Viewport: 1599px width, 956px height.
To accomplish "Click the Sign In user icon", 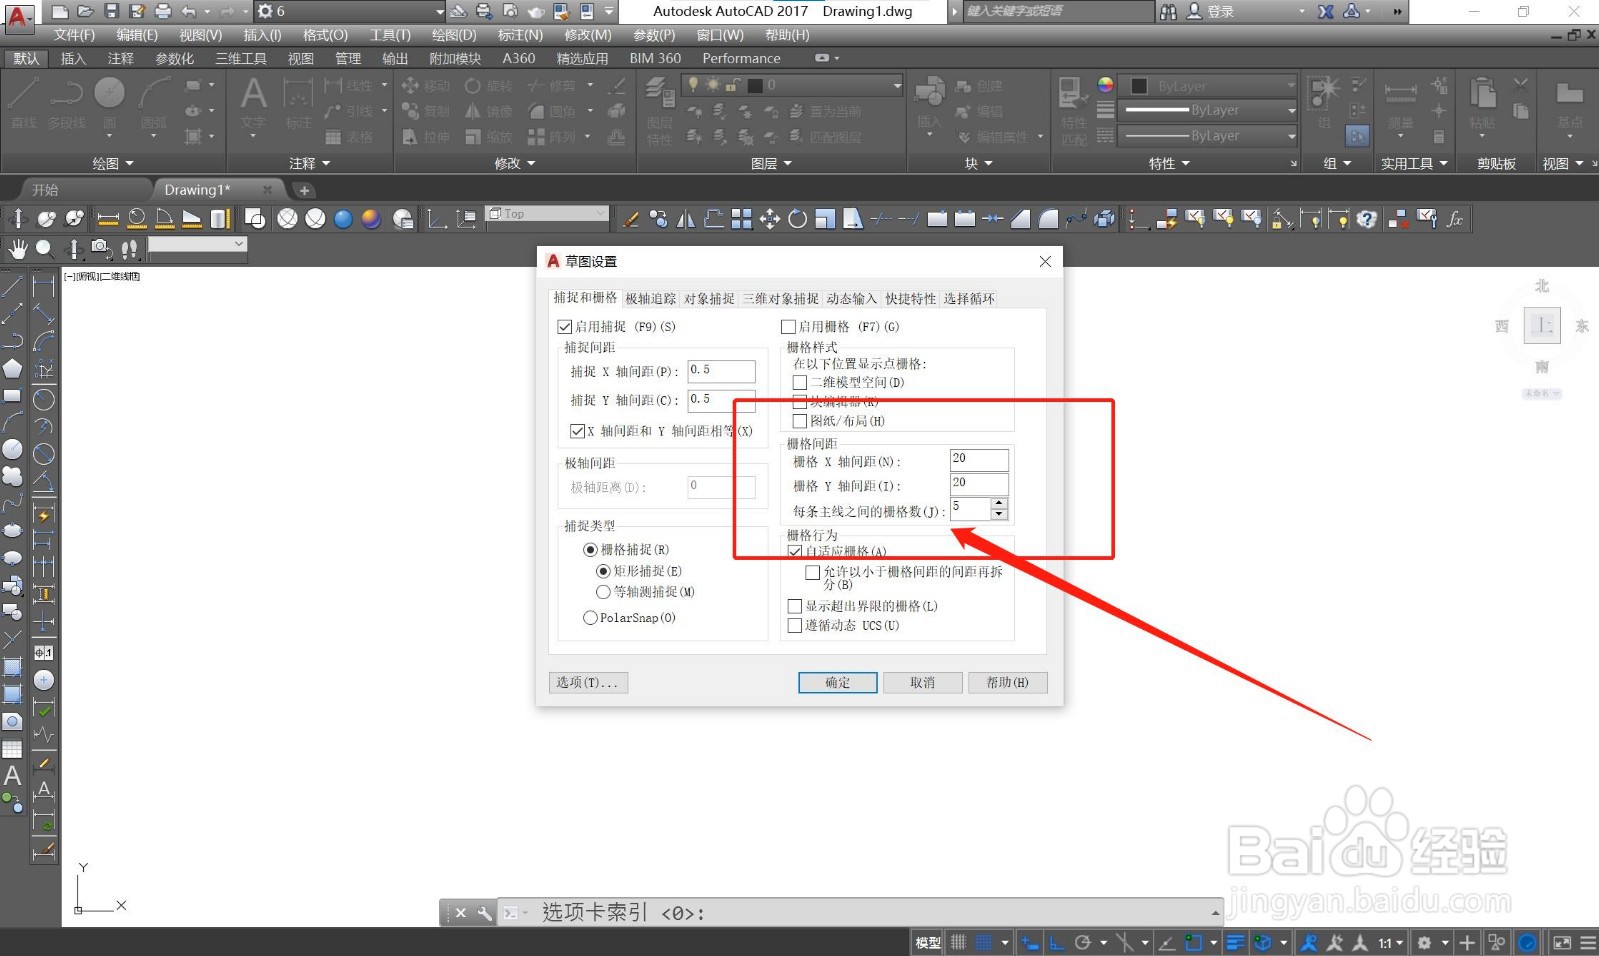I will coord(1194,11).
